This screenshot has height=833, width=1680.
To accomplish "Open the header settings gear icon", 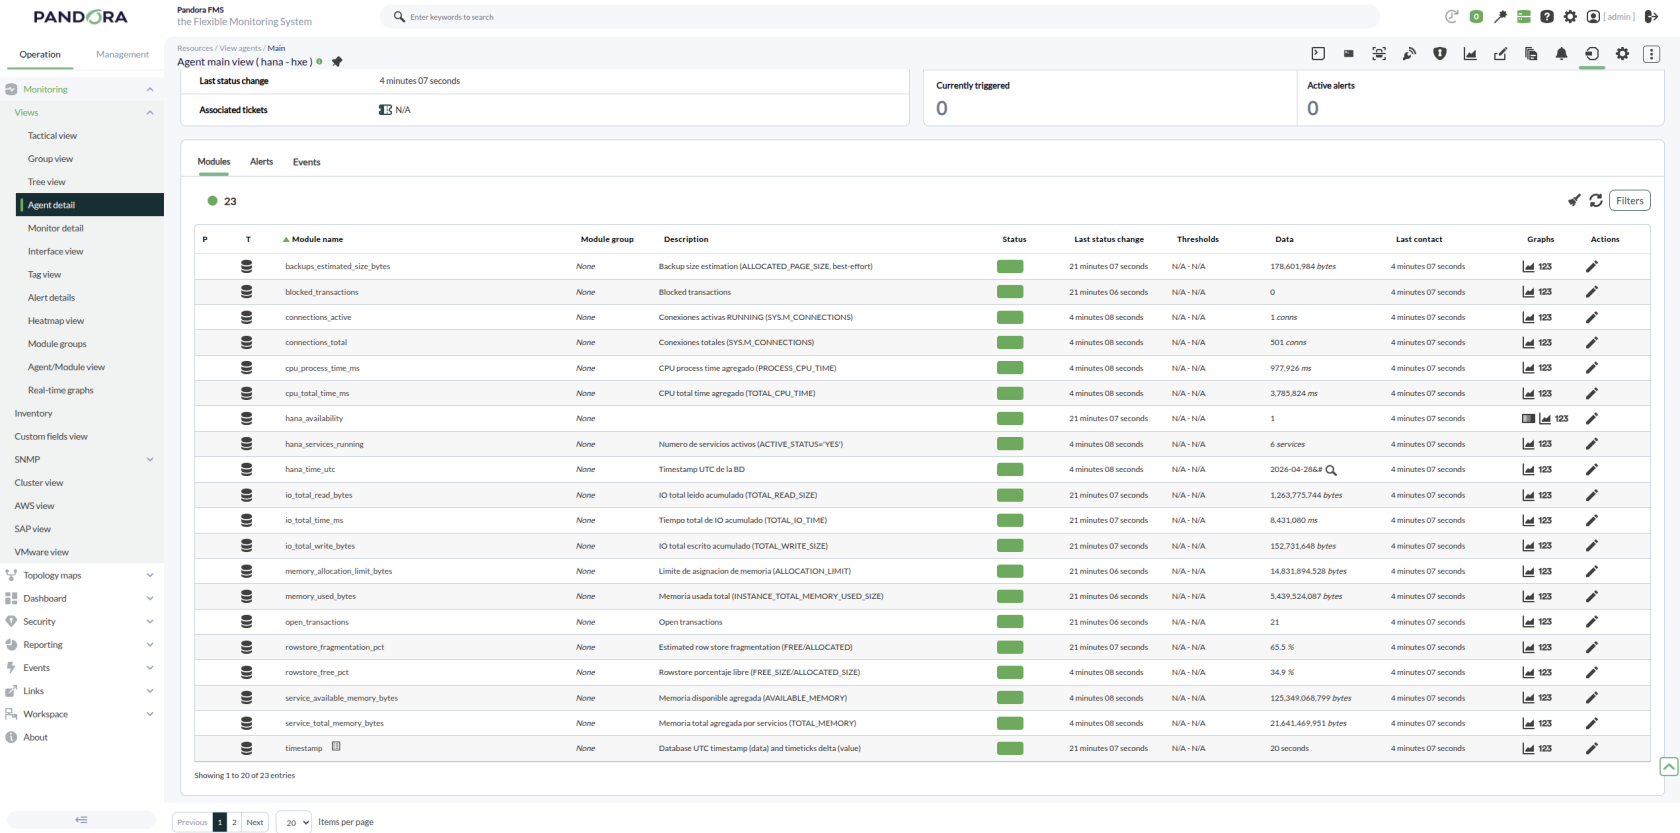I will click(x=1570, y=16).
